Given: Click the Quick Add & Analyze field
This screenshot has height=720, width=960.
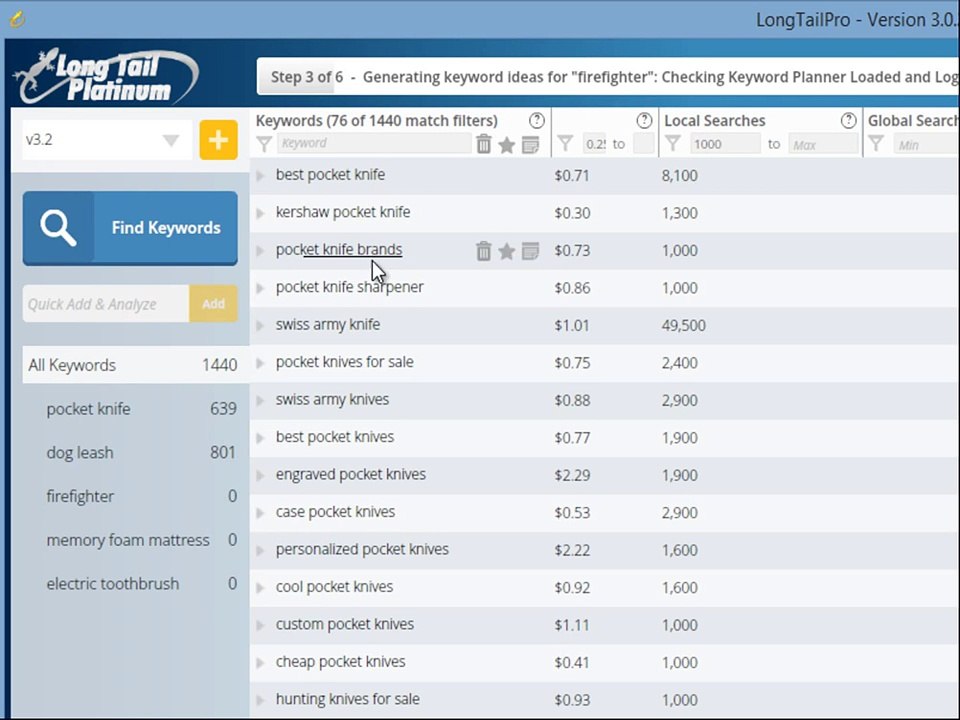Looking at the screenshot, I should point(106,304).
